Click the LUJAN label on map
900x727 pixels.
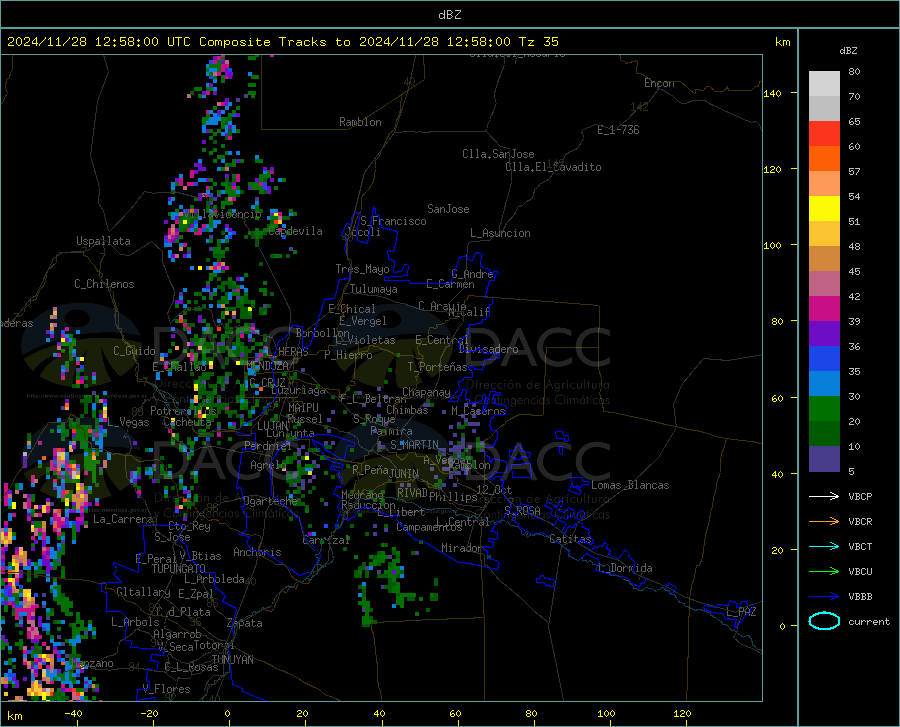272,426
